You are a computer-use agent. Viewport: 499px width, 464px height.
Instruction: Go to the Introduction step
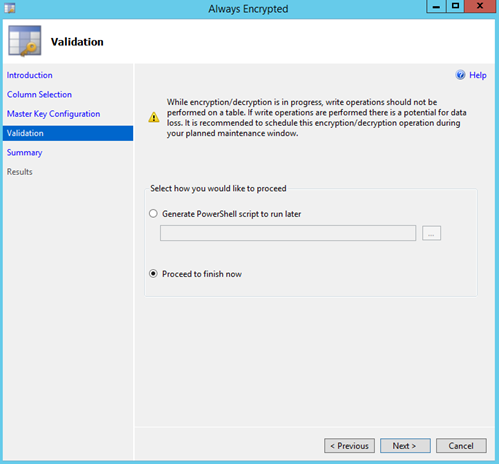(30, 75)
